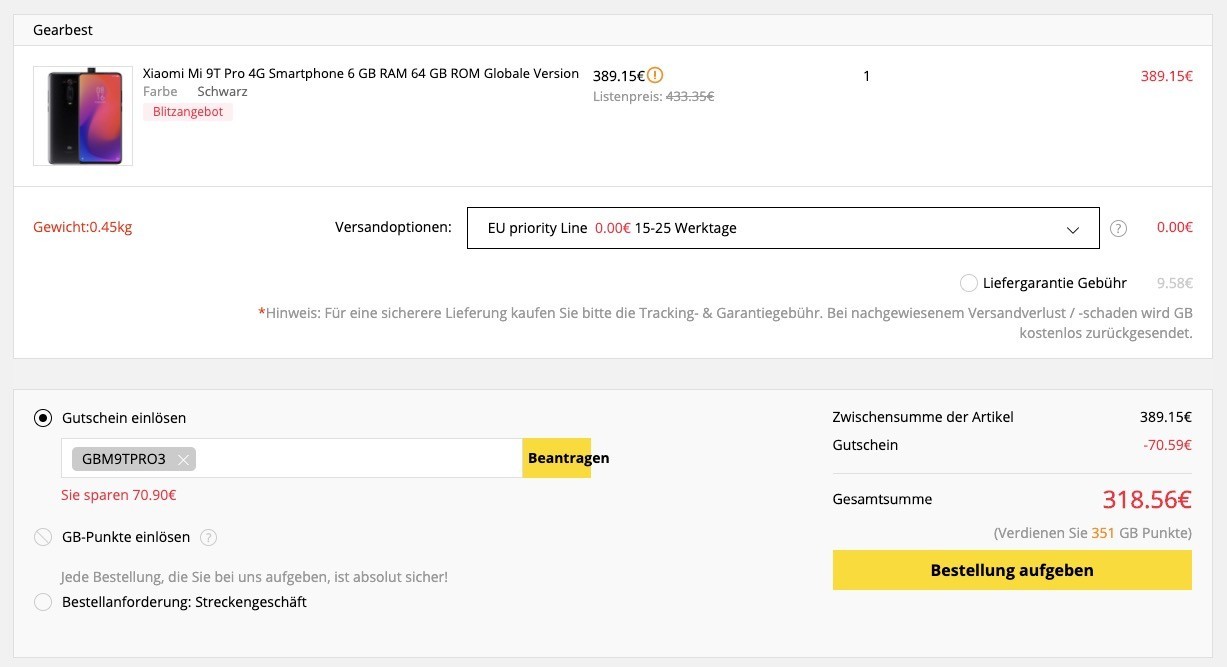Open shipping options help question mark icon
Viewport: 1227px width, 667px height.
tap(1118, 228)
